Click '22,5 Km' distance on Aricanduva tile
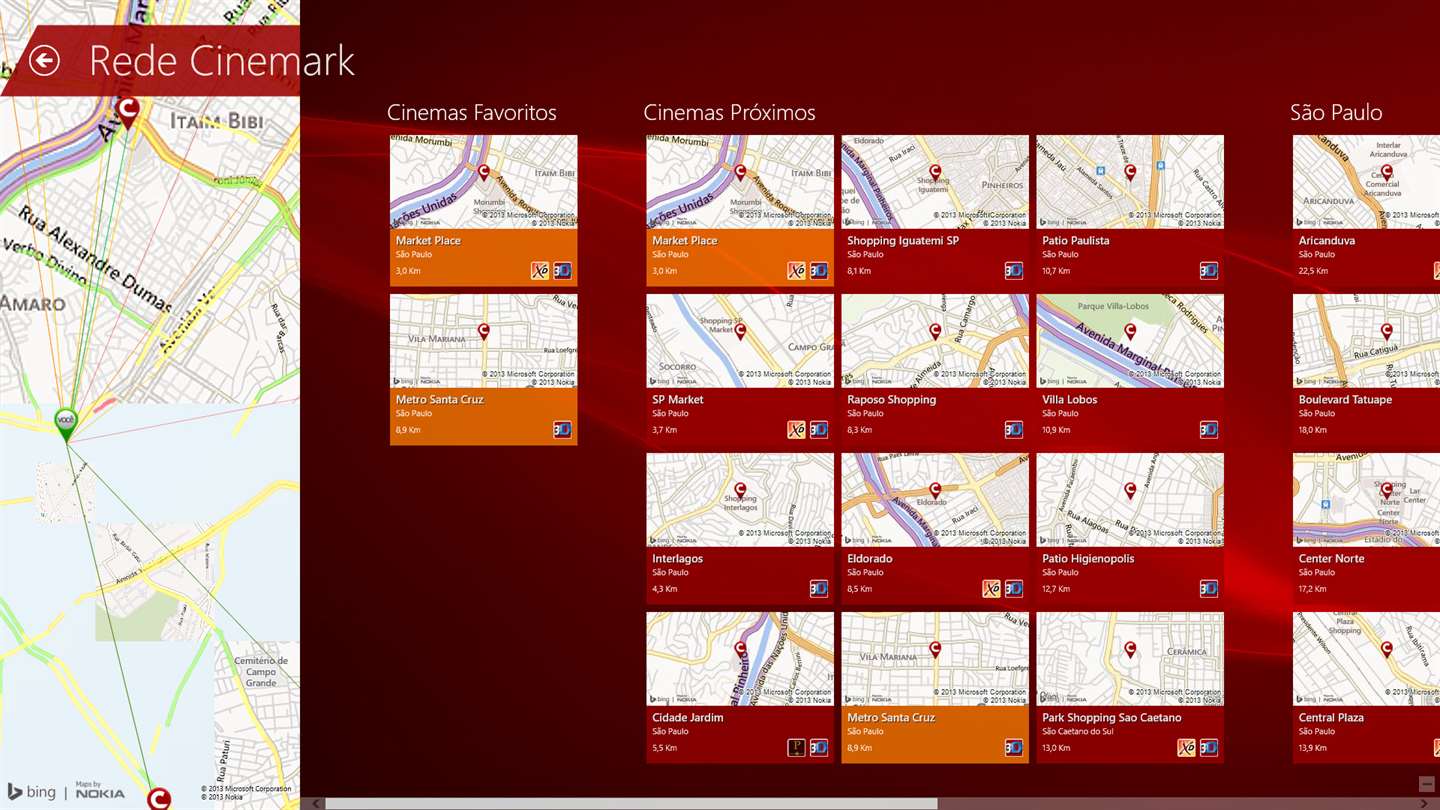This screenshot has width=1440, height=810. 1312,271
